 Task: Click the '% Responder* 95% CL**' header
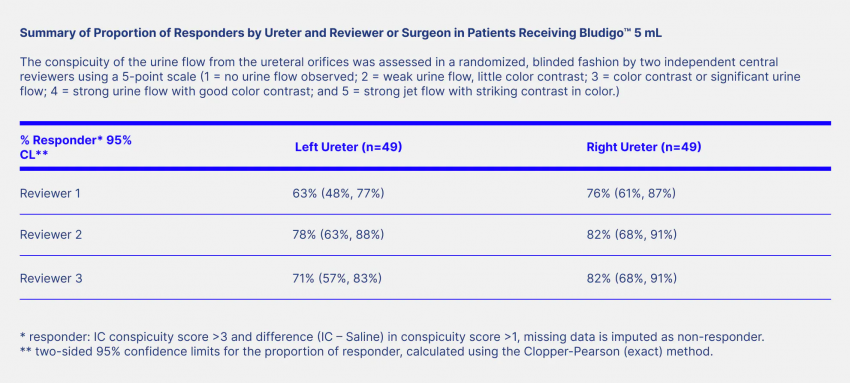click(76, 147)
